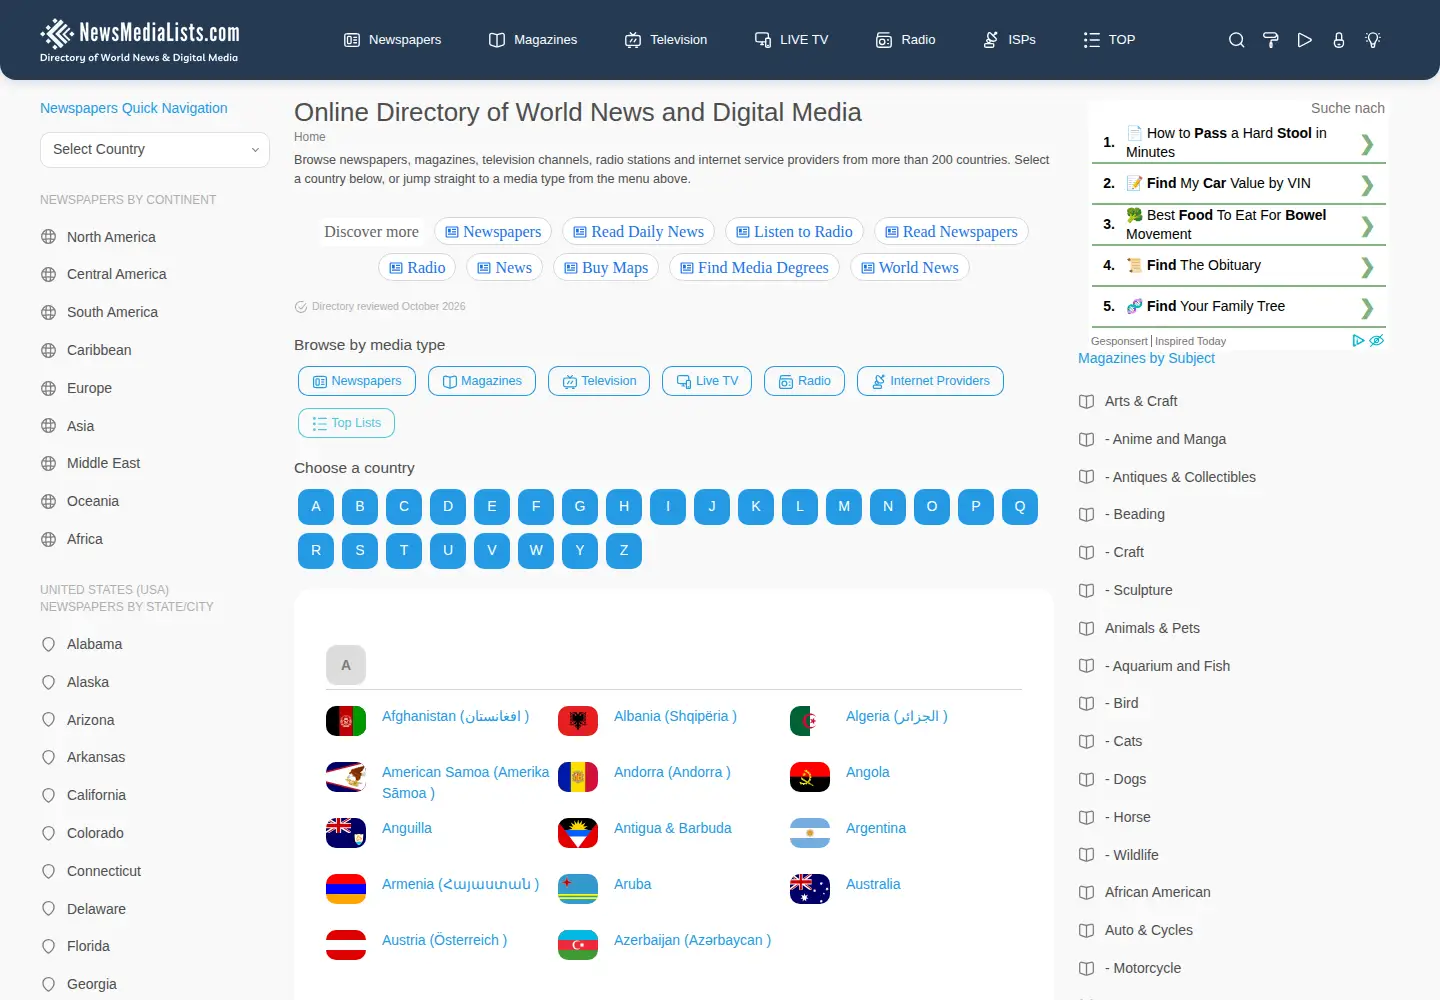The width and height of the screenshot is (1440, 1000).
Task: Click the Top Lists button
Action: click(x=346, y=423)
